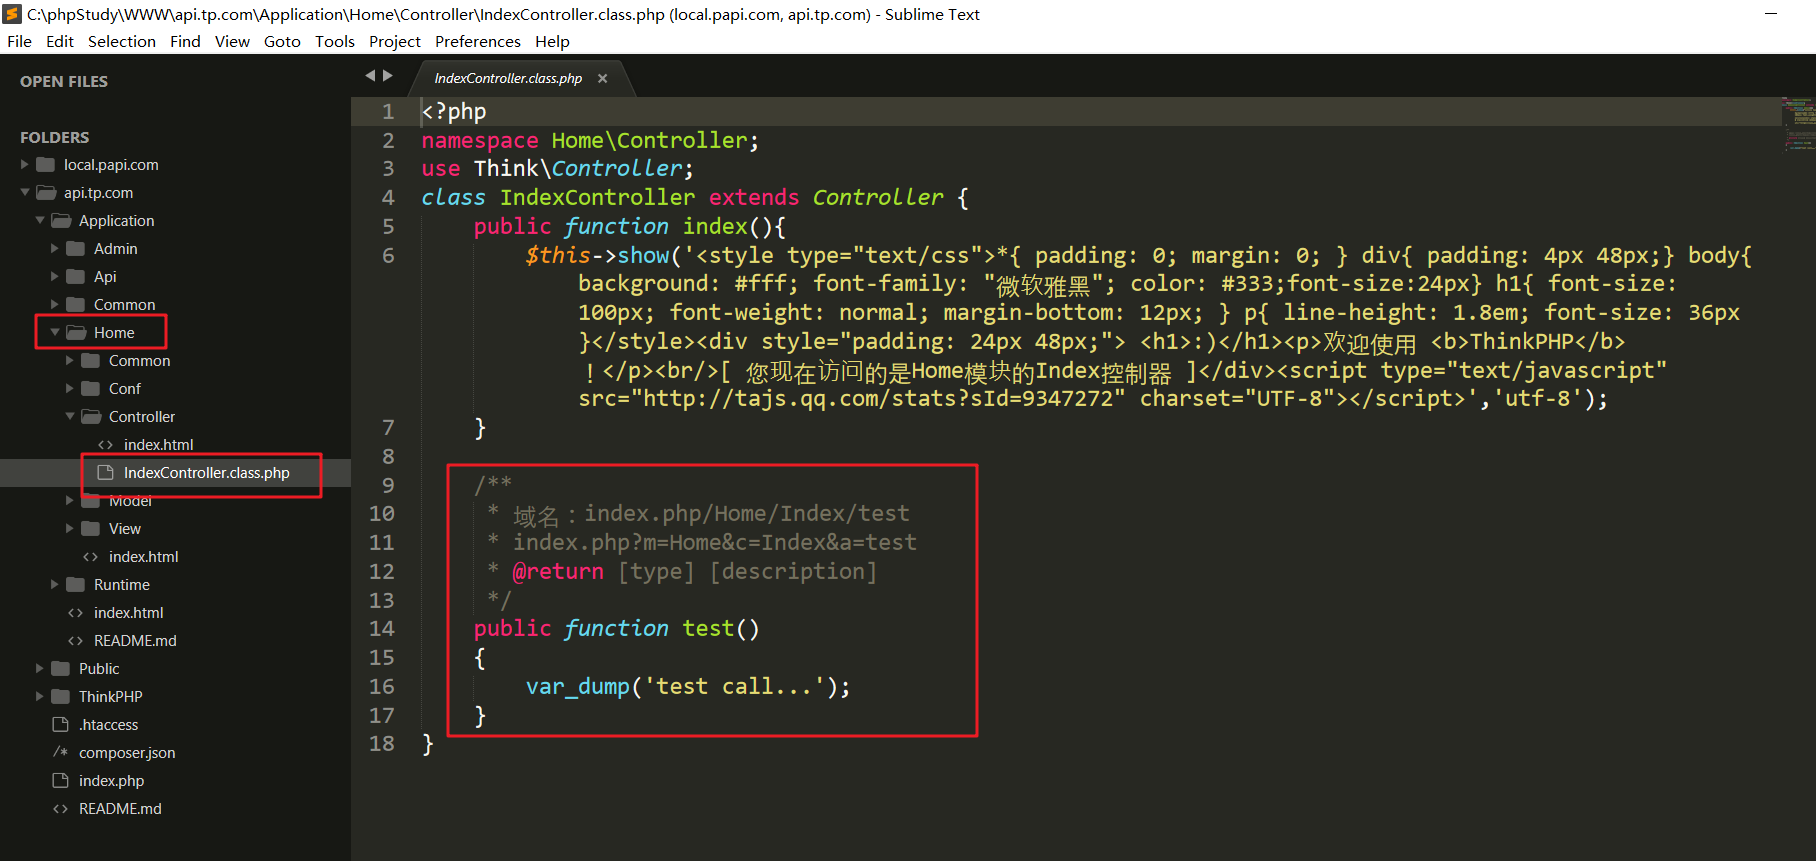Click the OPEN FILES sidebar heading

click(64, 82)
